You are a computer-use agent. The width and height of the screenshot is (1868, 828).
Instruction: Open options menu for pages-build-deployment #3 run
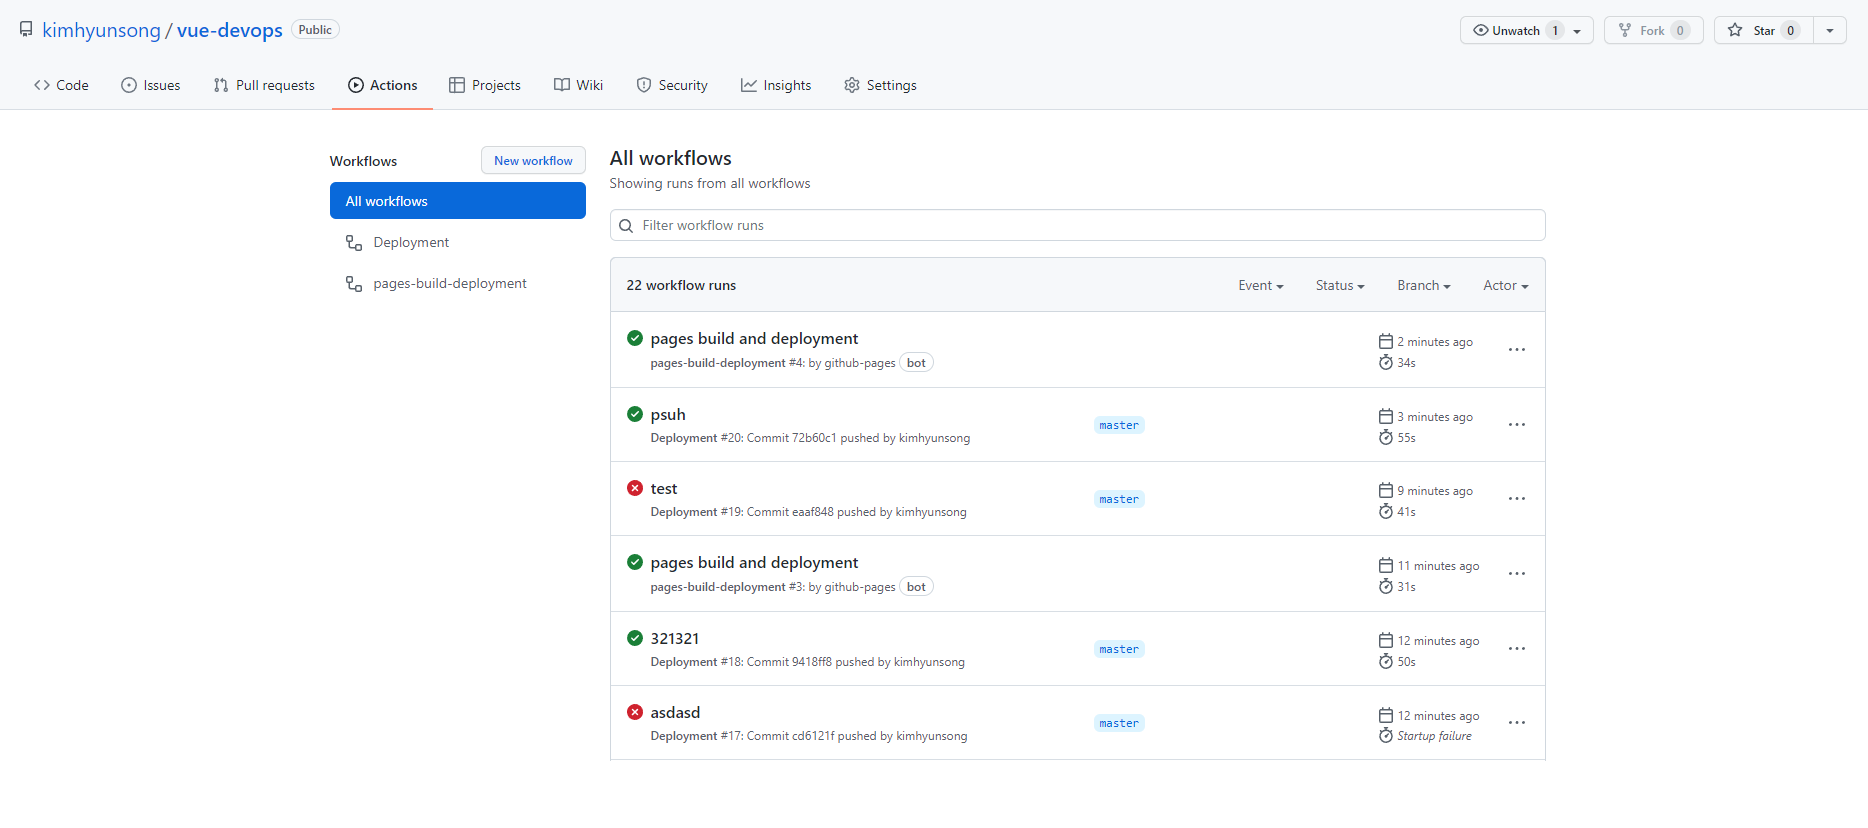click(1517, 574)
